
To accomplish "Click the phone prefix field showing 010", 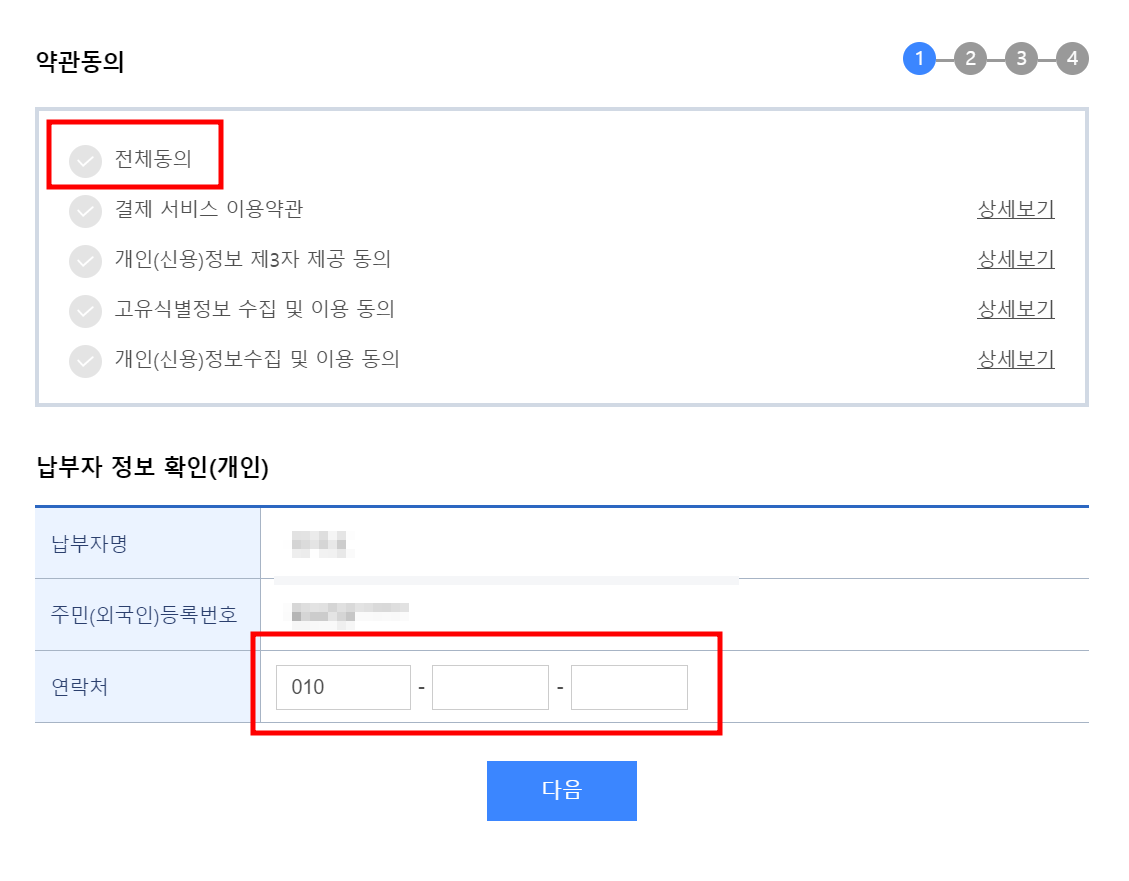I will click(x=343, y=687).
